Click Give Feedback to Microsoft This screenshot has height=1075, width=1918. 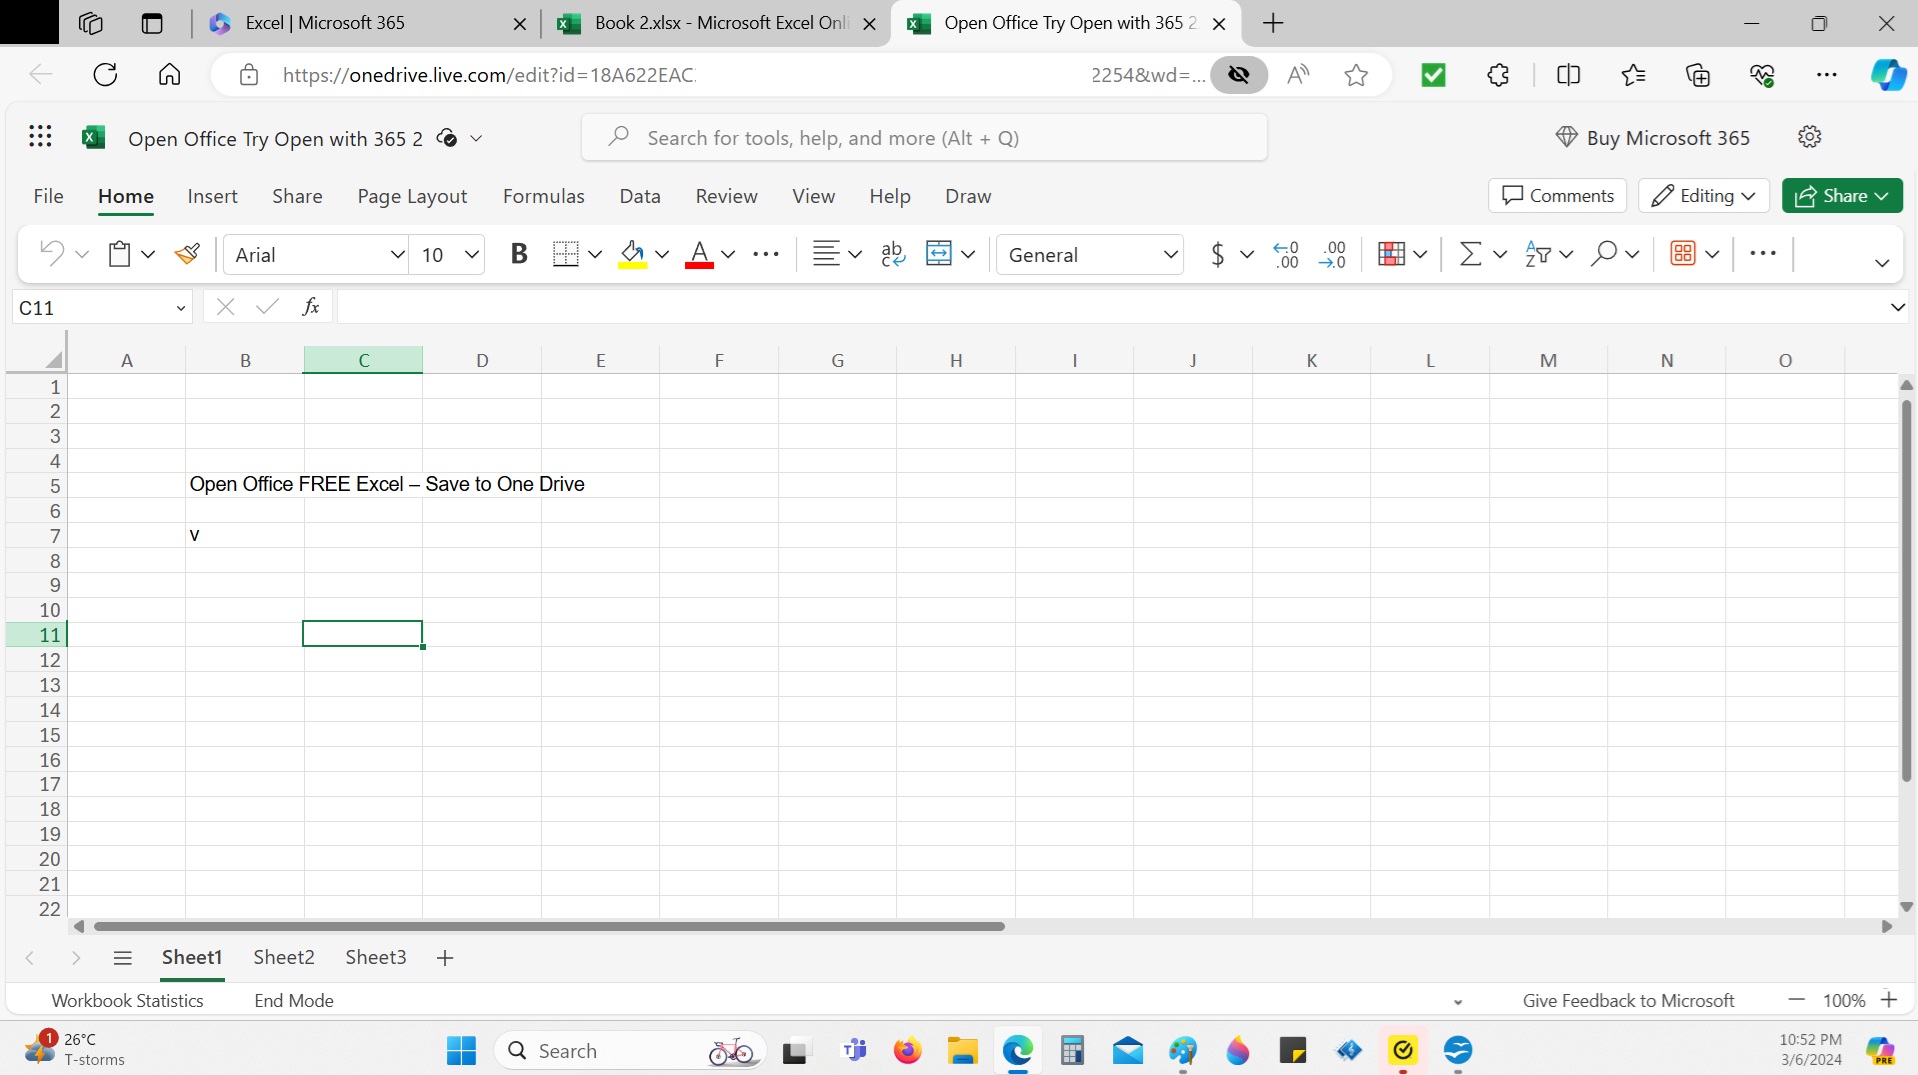1628,1000
